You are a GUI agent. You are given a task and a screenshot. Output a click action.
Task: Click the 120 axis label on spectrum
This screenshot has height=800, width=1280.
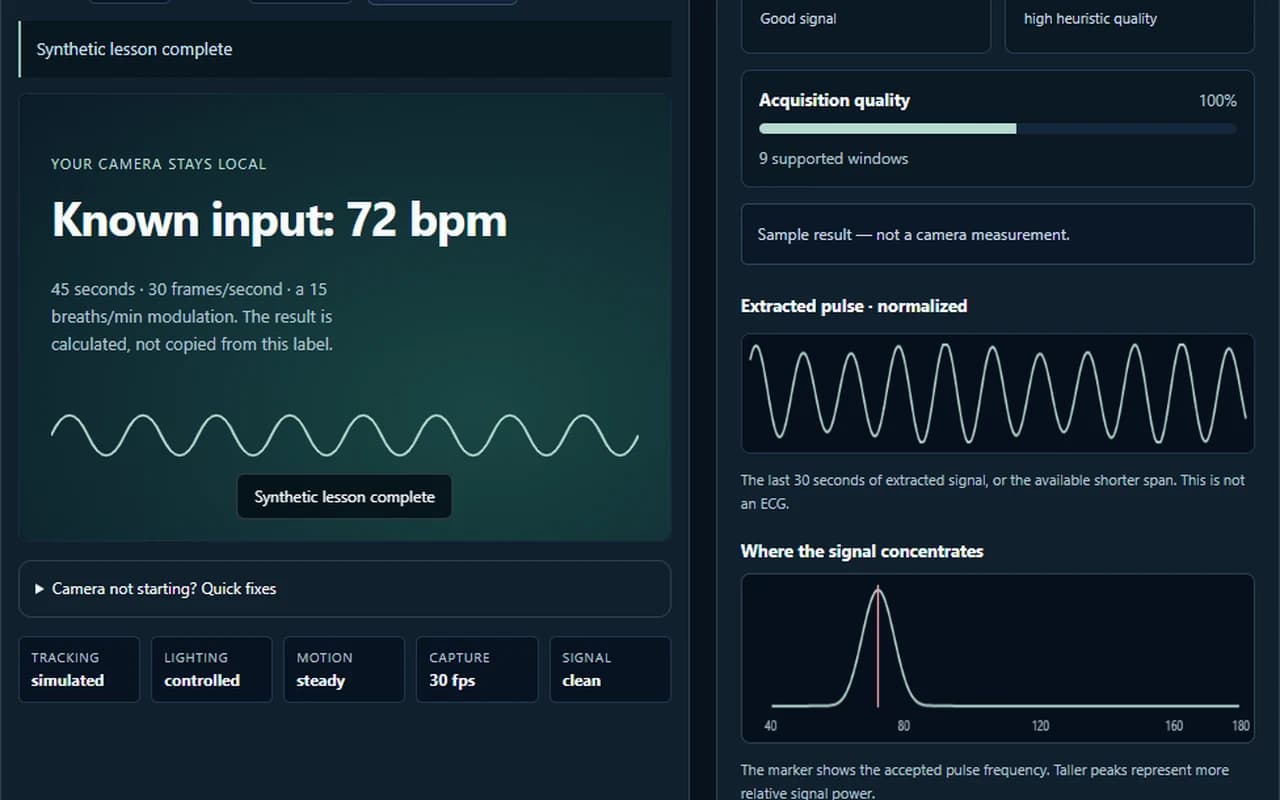click(x=1040, y=726)
